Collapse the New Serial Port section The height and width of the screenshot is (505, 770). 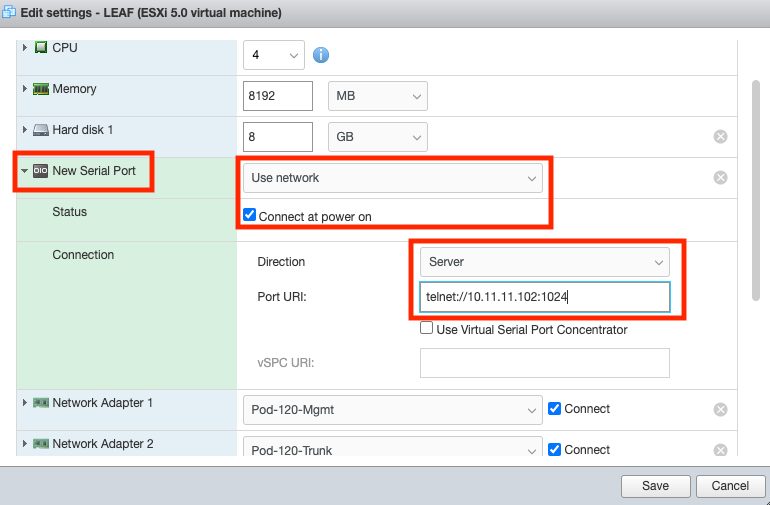coord(24,171)
